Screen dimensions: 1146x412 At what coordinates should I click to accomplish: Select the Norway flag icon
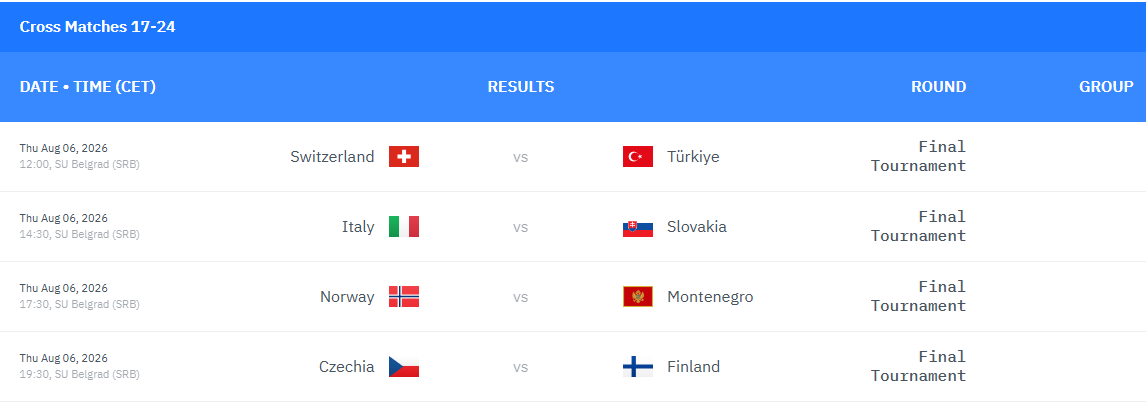(x=403, y=297)
